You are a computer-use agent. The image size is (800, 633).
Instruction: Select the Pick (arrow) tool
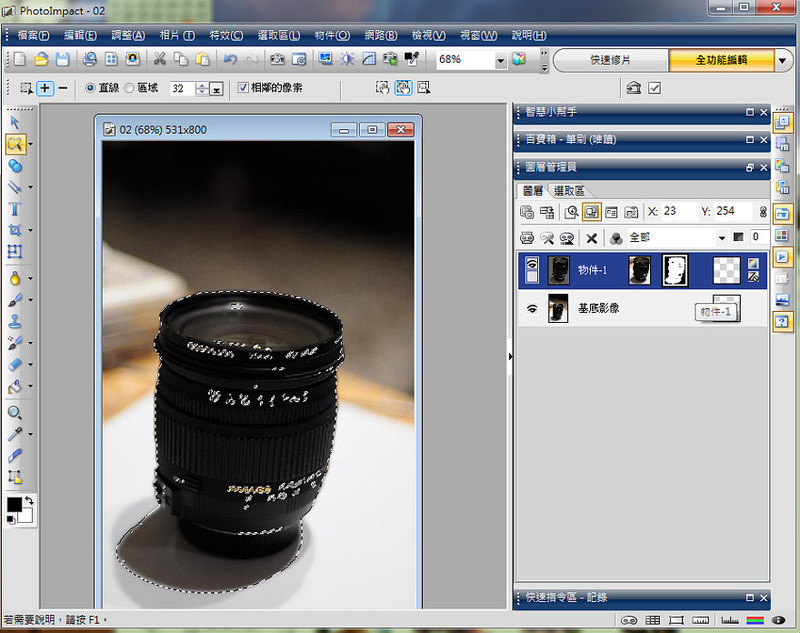click(15, 122)
